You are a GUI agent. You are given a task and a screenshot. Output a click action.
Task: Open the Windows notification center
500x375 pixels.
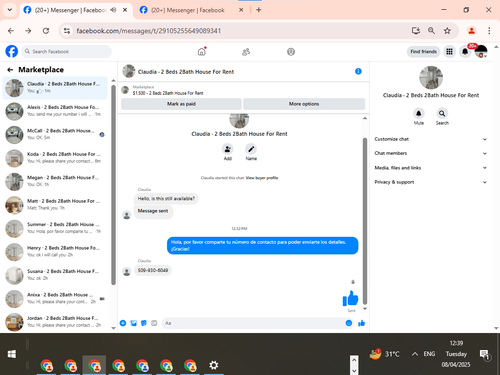click(x=484, y=355)
